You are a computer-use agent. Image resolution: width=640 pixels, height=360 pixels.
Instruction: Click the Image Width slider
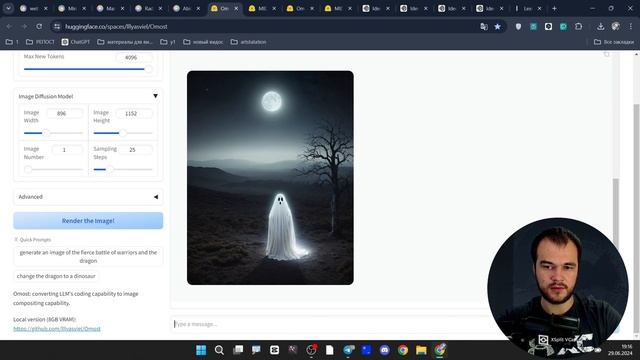coord(53,133)
